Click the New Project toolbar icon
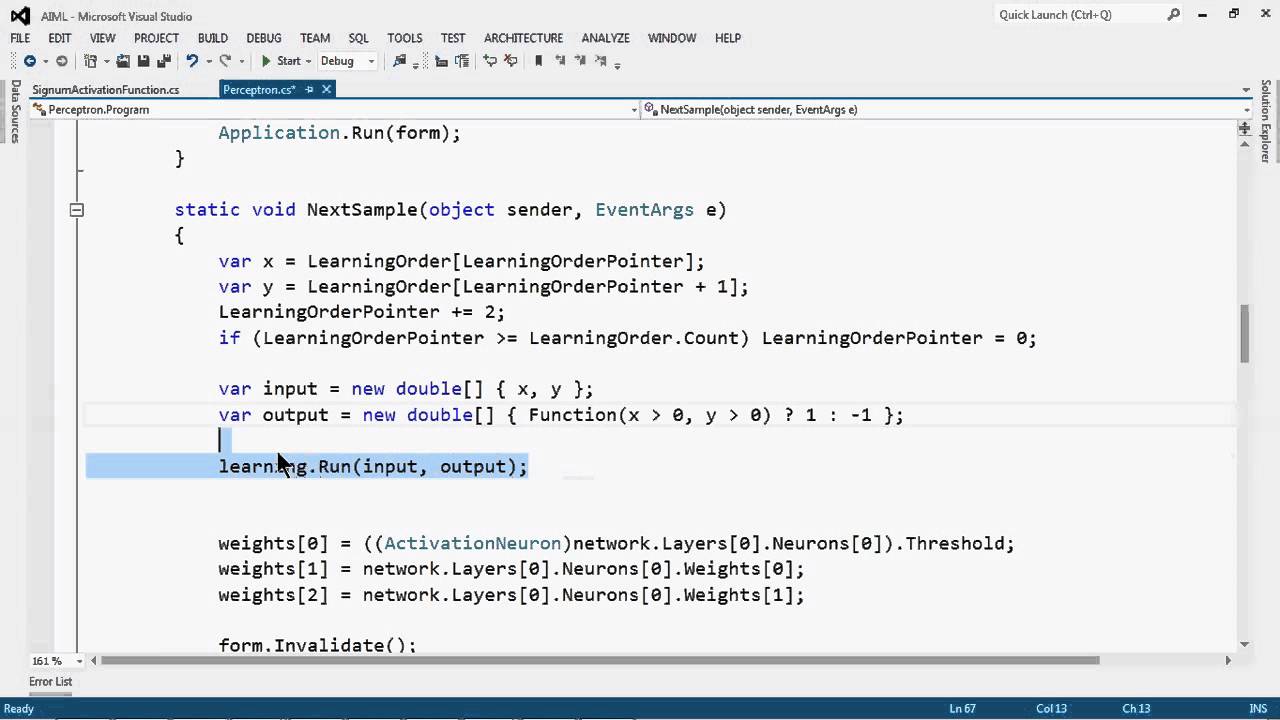 coord(90,61)
